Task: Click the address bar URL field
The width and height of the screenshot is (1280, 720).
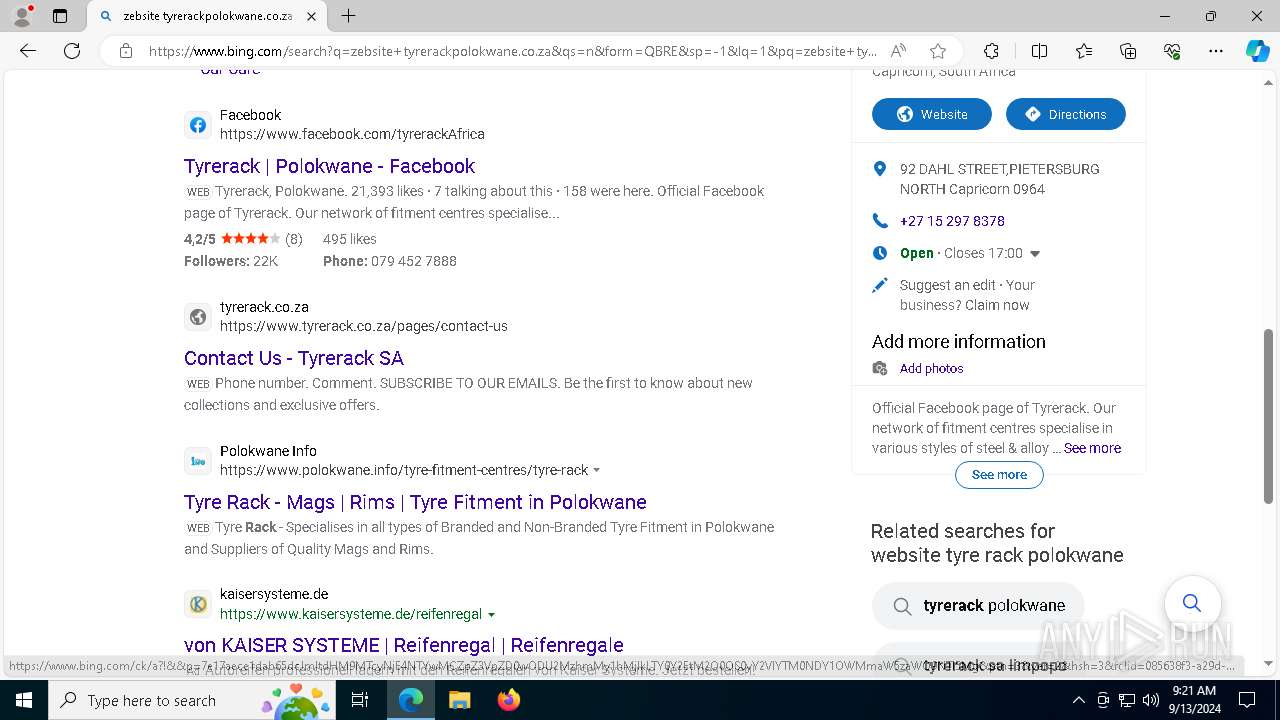Action: [513, 51]
